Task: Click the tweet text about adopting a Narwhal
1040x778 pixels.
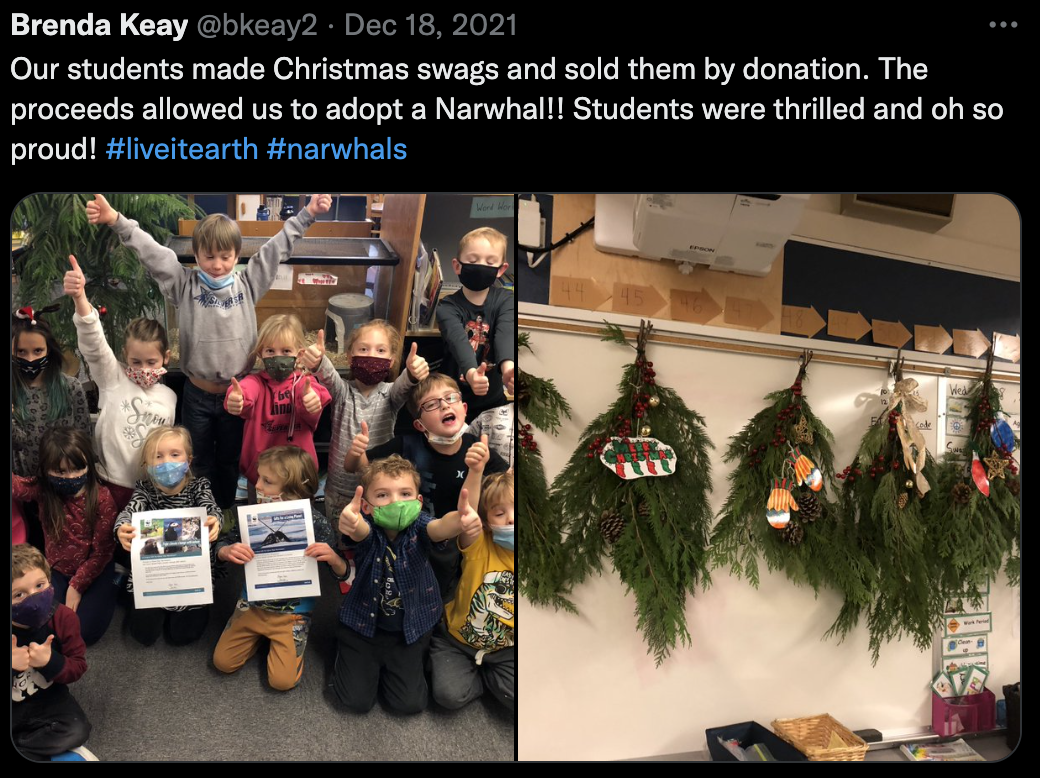Action: click(507, 109)
